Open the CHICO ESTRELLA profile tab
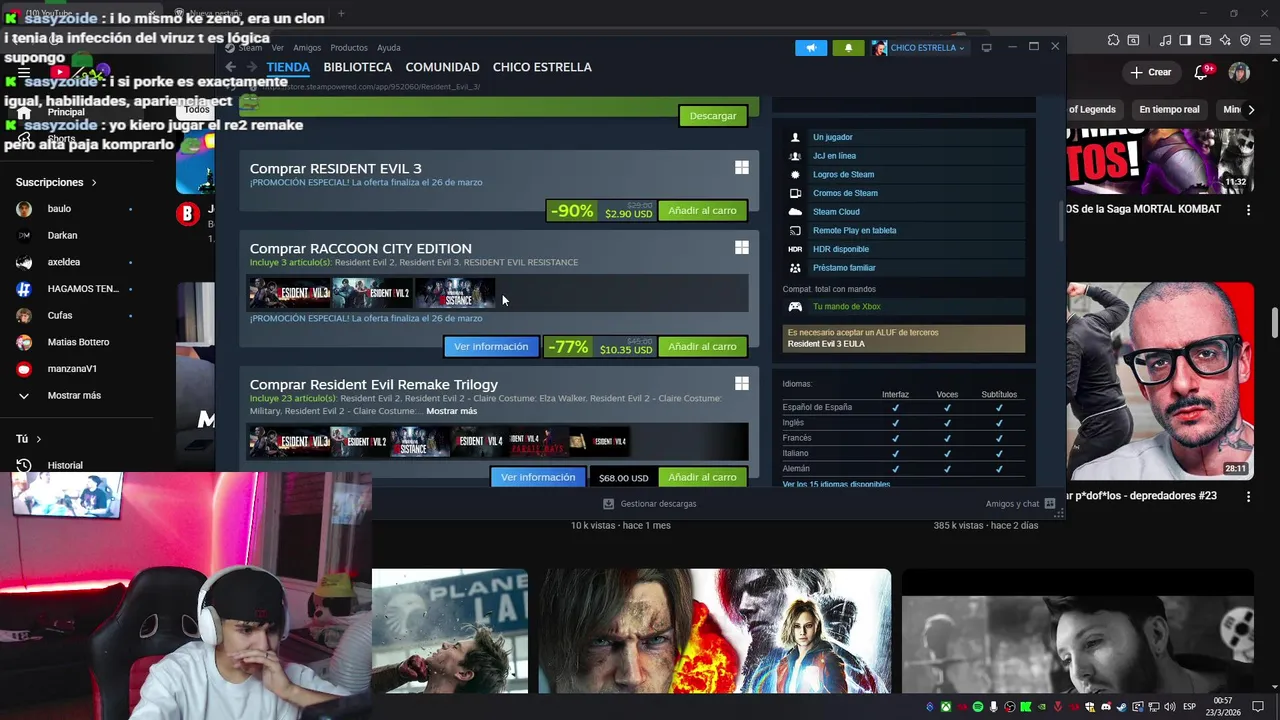1280x720 pixels. point(542,67)
